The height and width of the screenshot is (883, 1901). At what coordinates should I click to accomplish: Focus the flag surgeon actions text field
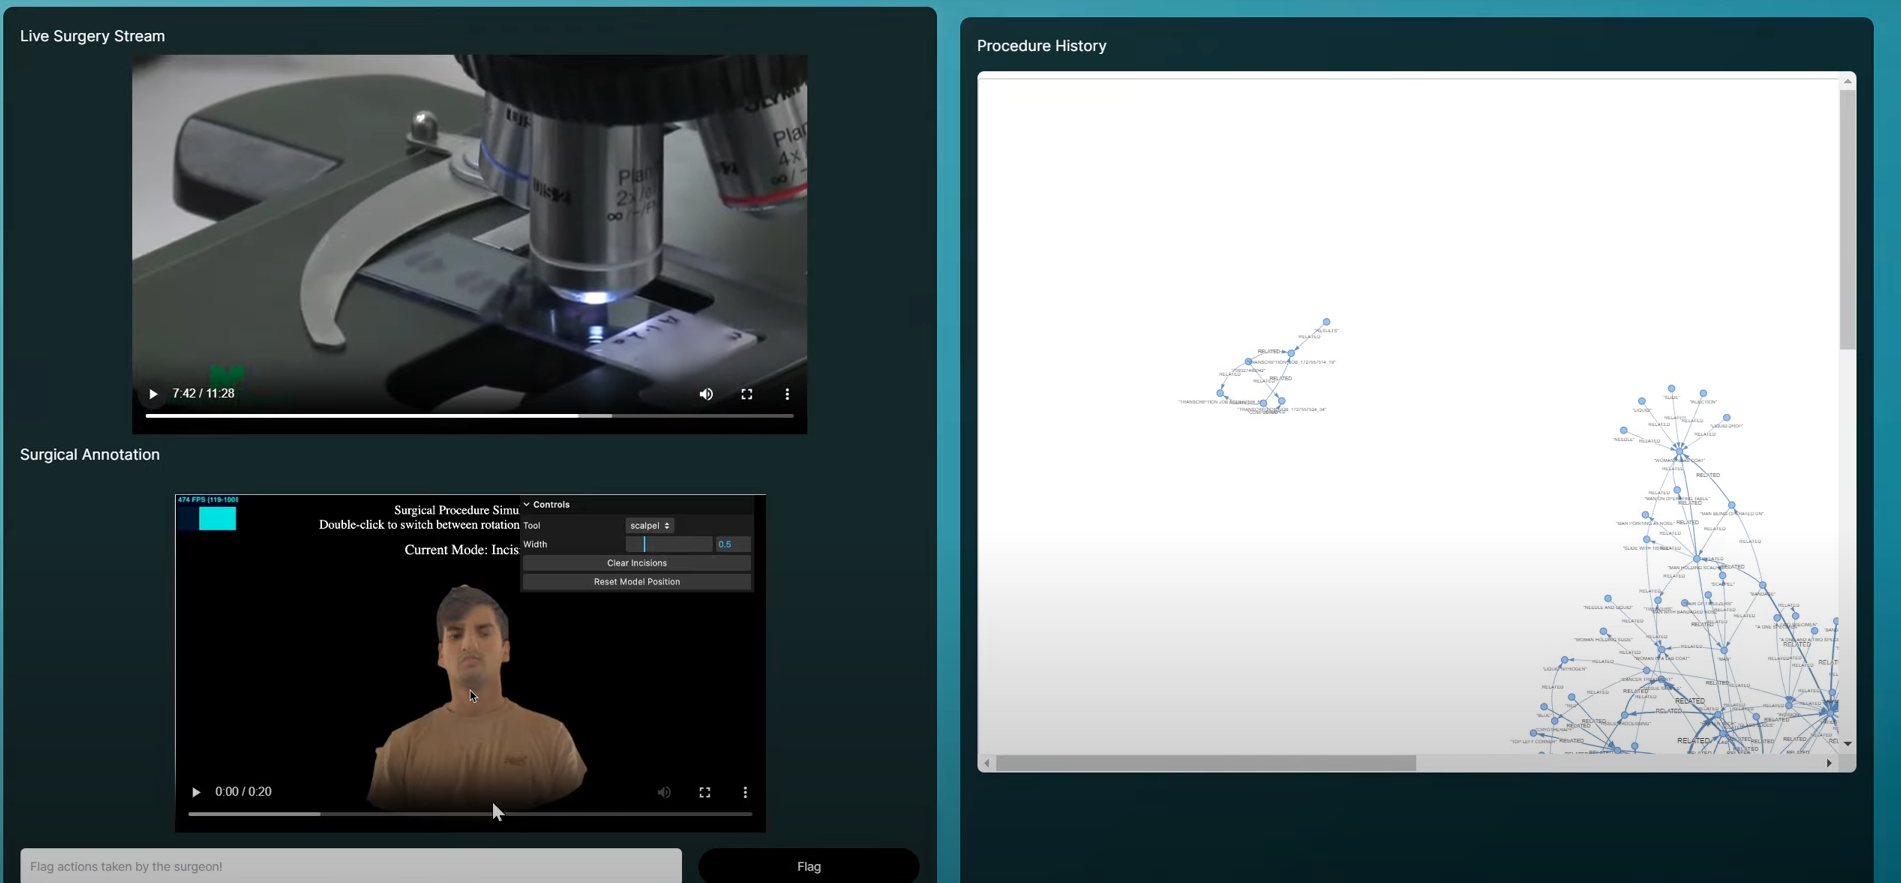click(x=351, y=866)
